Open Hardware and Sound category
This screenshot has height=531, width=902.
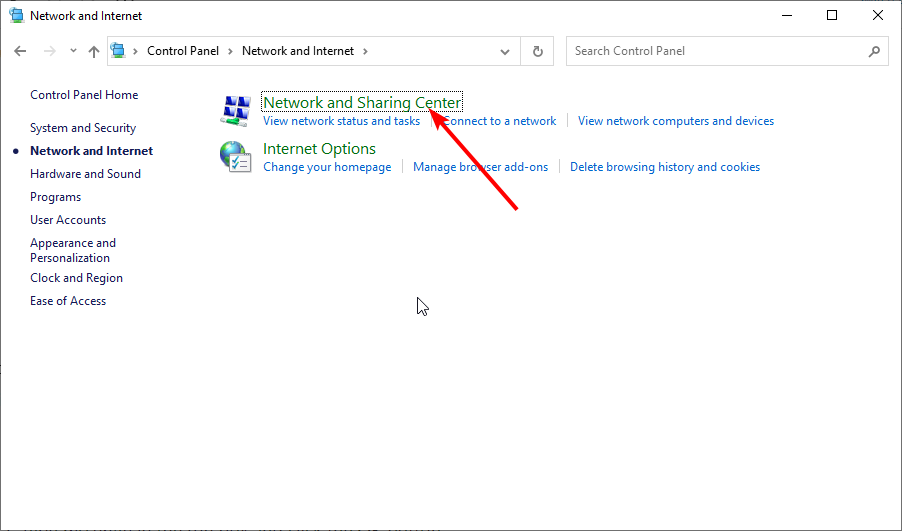click(85, 174)
